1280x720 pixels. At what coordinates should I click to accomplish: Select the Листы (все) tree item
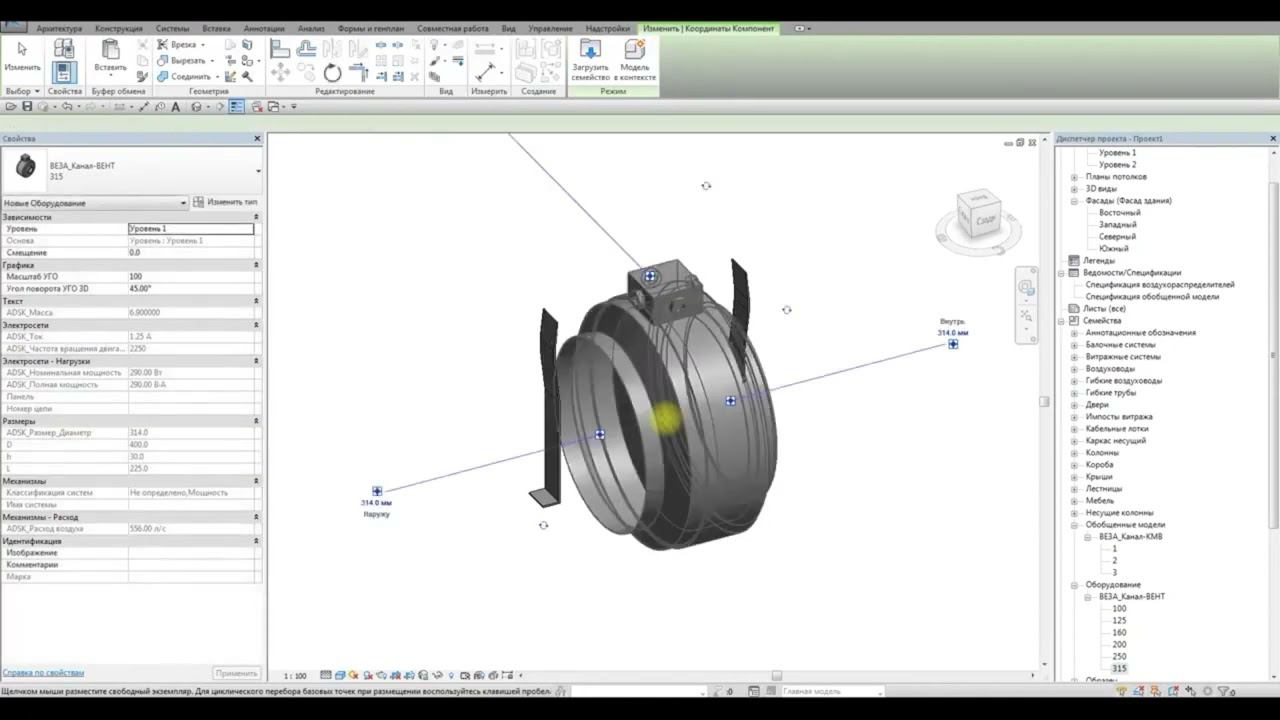click(1104, 309)
